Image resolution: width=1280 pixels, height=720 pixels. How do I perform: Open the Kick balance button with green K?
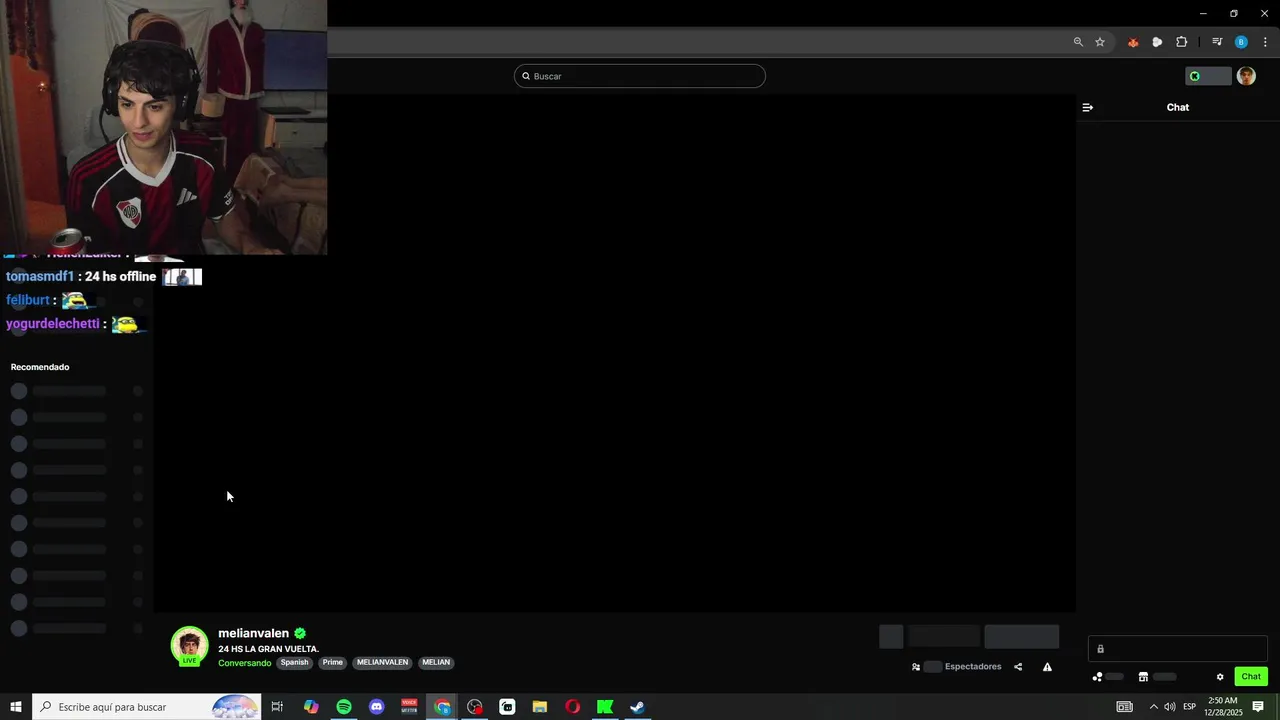point(1208,76)
